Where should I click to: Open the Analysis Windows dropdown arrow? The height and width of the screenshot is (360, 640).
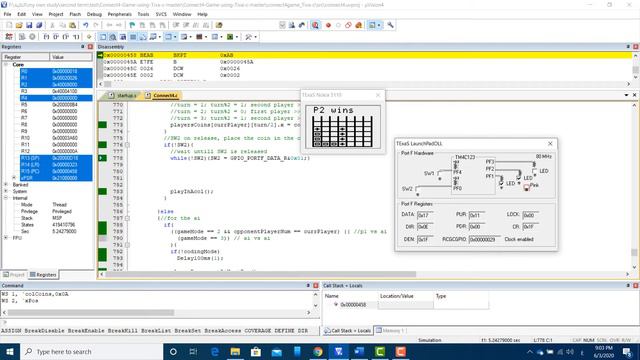tap(206, 37)
